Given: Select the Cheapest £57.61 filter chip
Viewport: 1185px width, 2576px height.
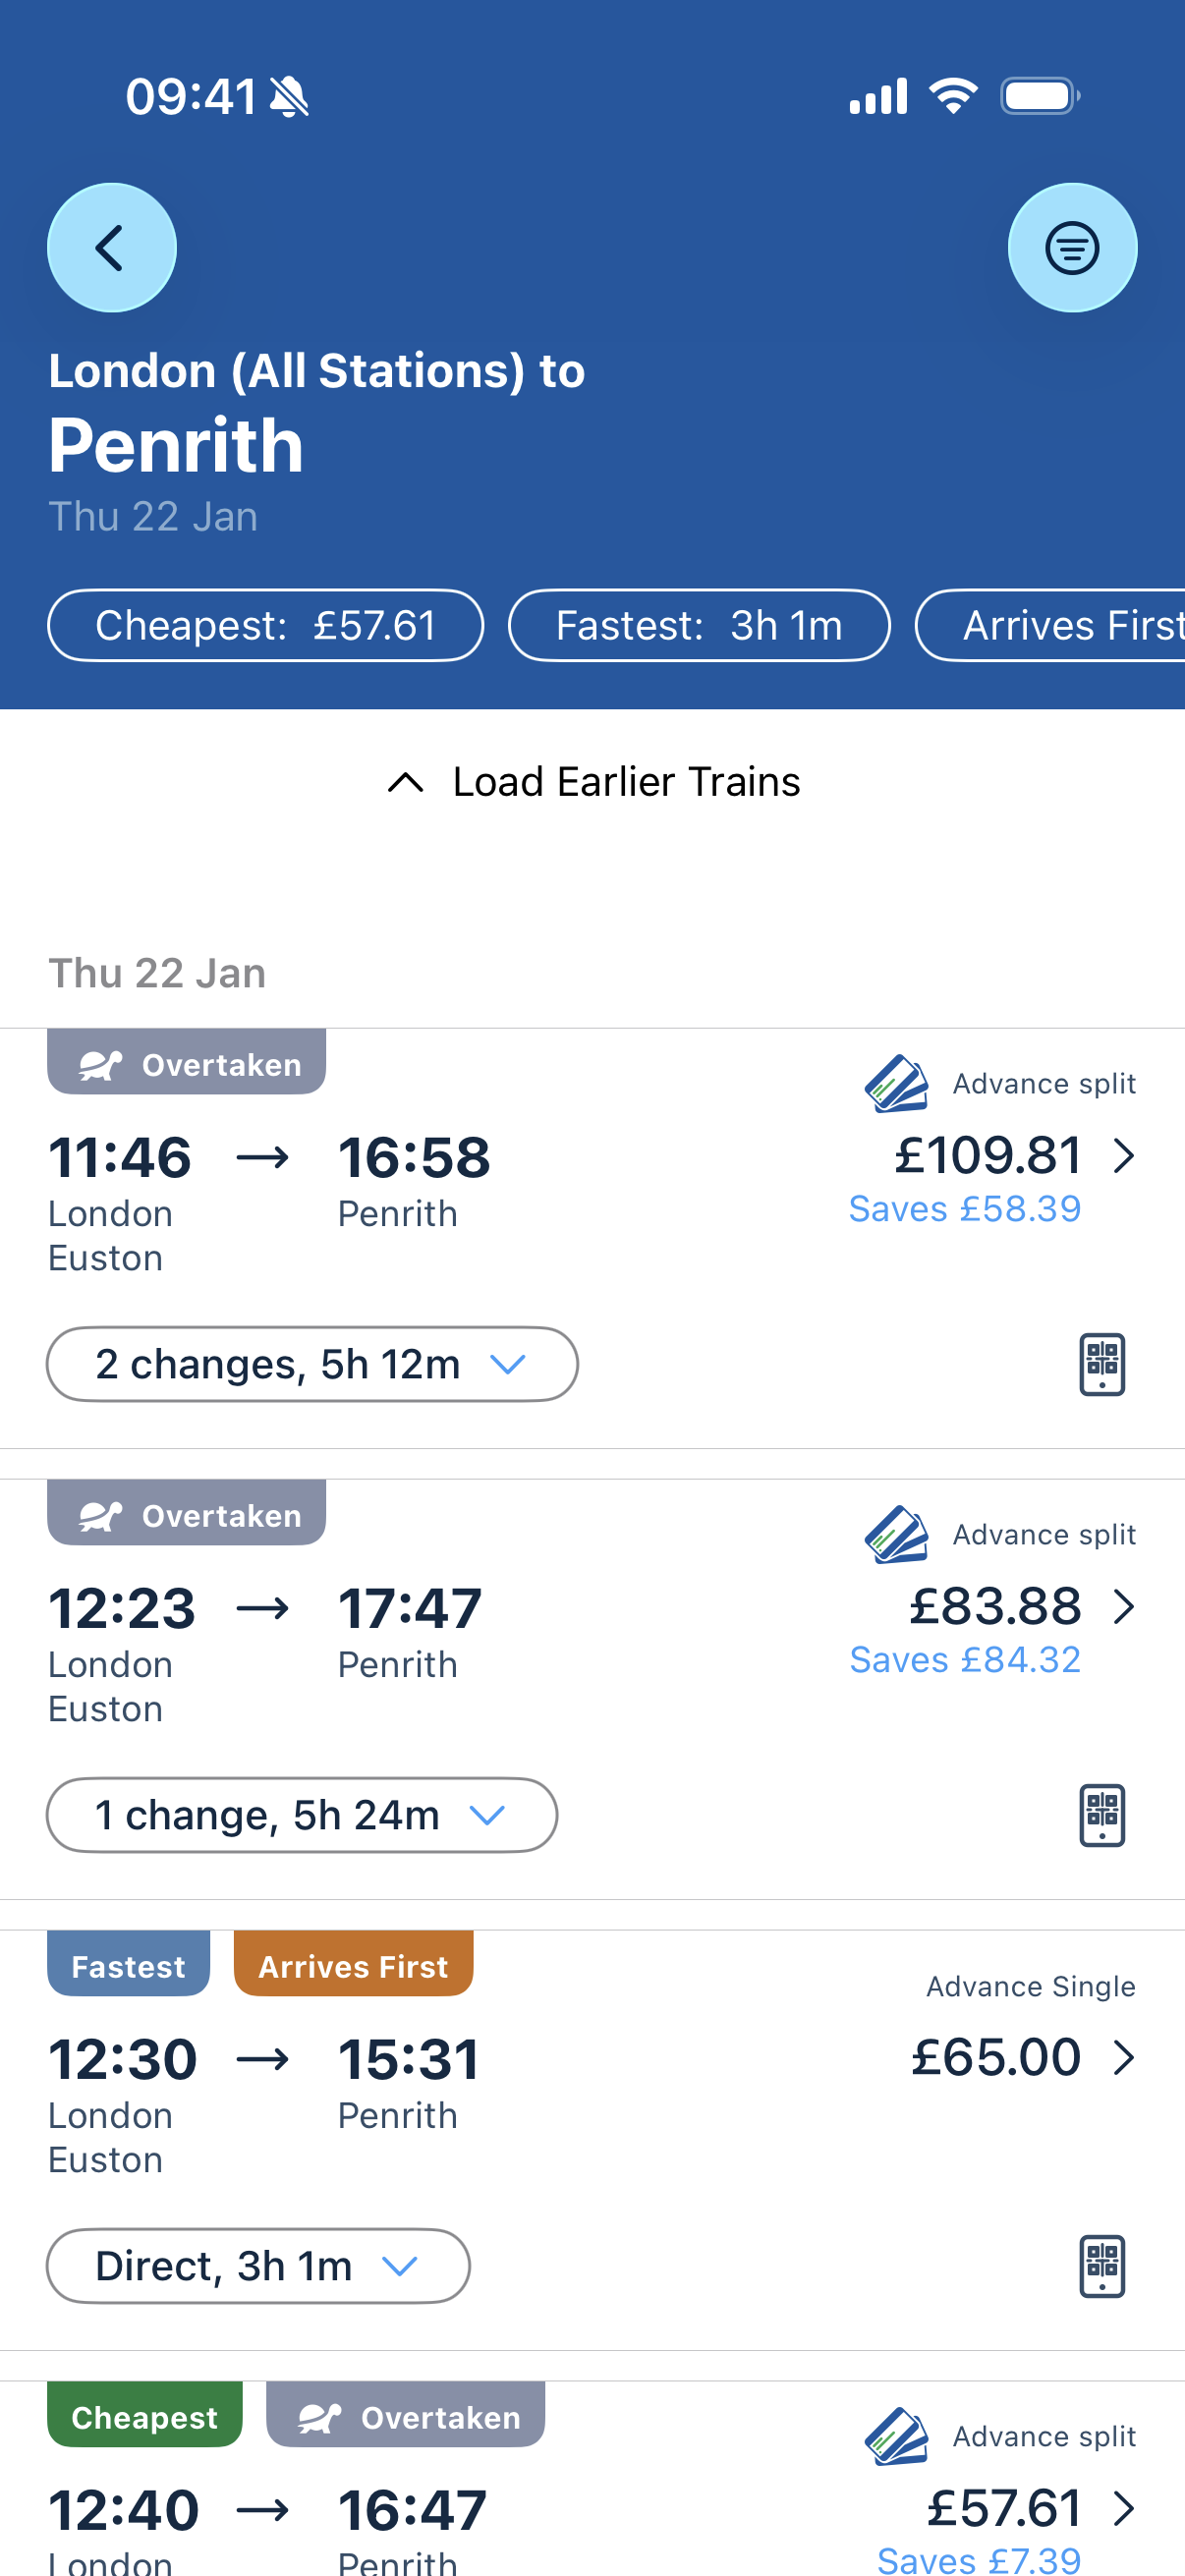Looking at the screenshot, I should [265, 626].
